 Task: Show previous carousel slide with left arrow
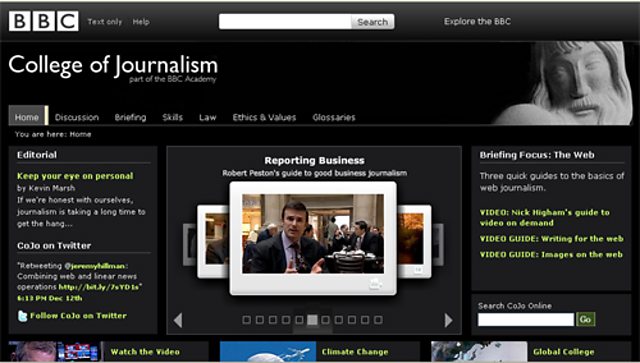[178, 320]
